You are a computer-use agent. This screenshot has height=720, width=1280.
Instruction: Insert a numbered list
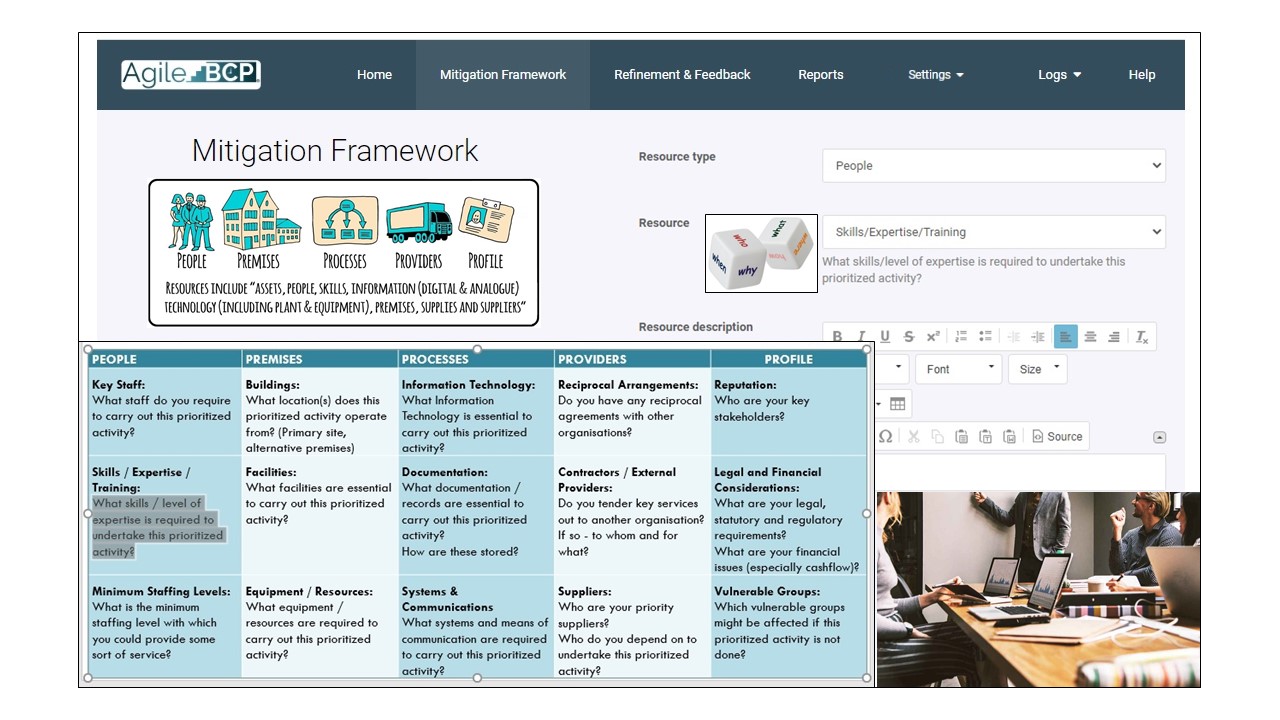962,337
